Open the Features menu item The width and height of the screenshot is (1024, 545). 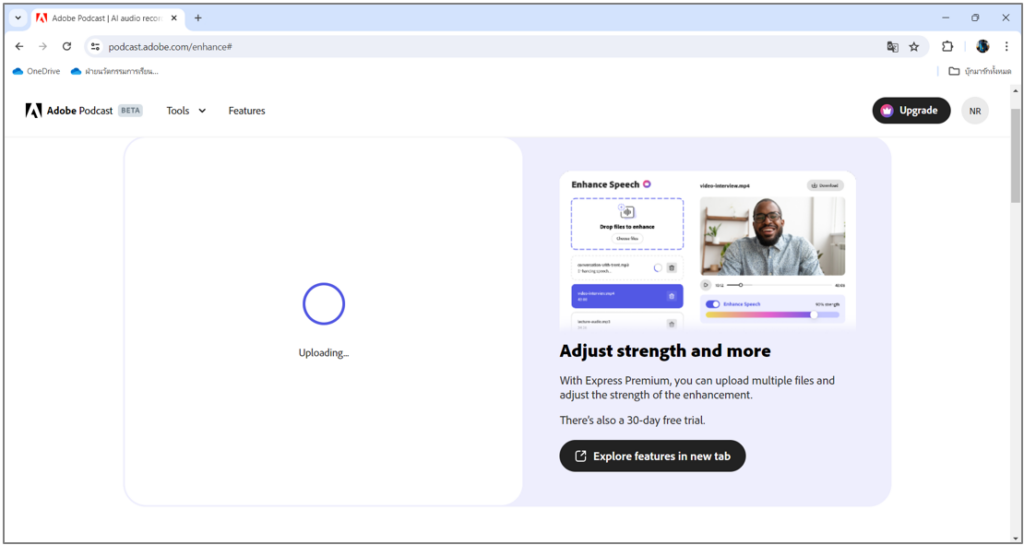(x=246, y=111)
